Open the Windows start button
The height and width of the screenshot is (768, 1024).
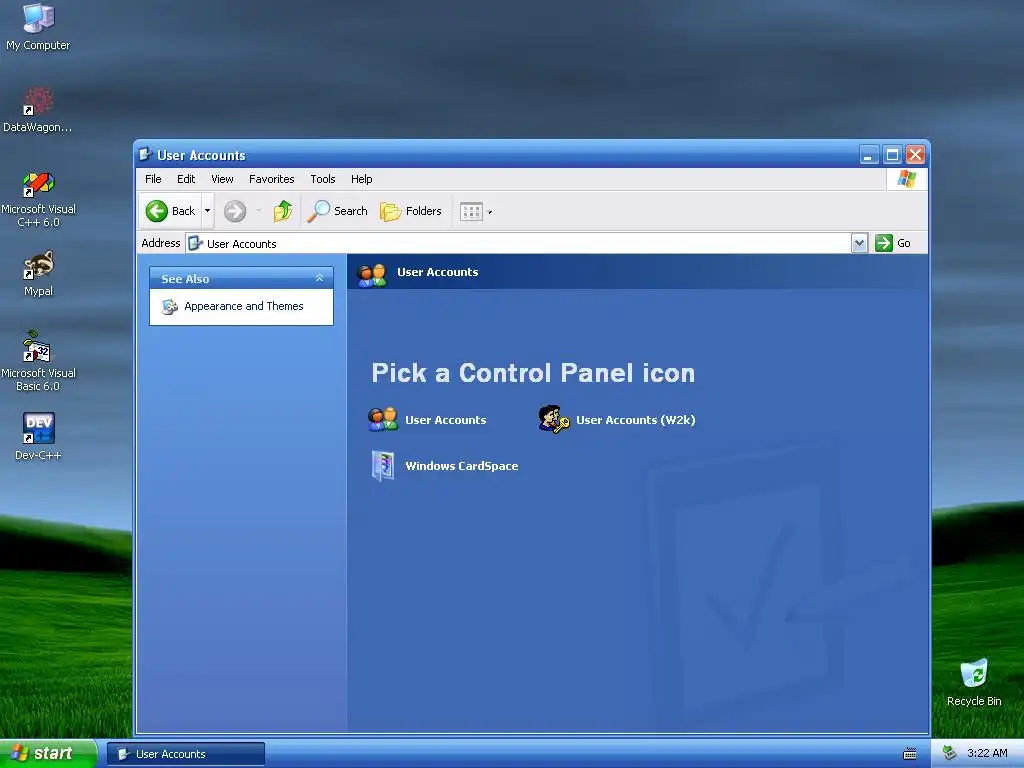48,754
